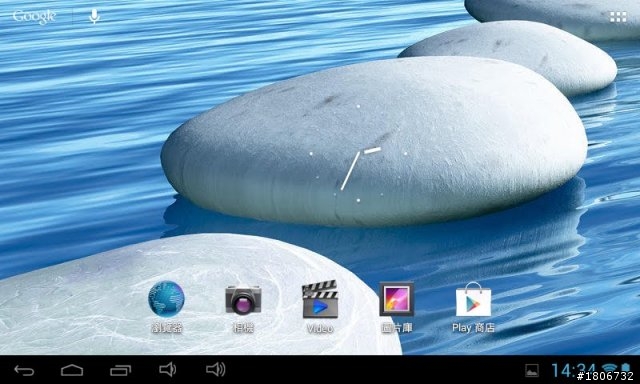Raise volume with the louder speaker icon
This screenshot has width=640, height=384.
click(x=216, y=369)
